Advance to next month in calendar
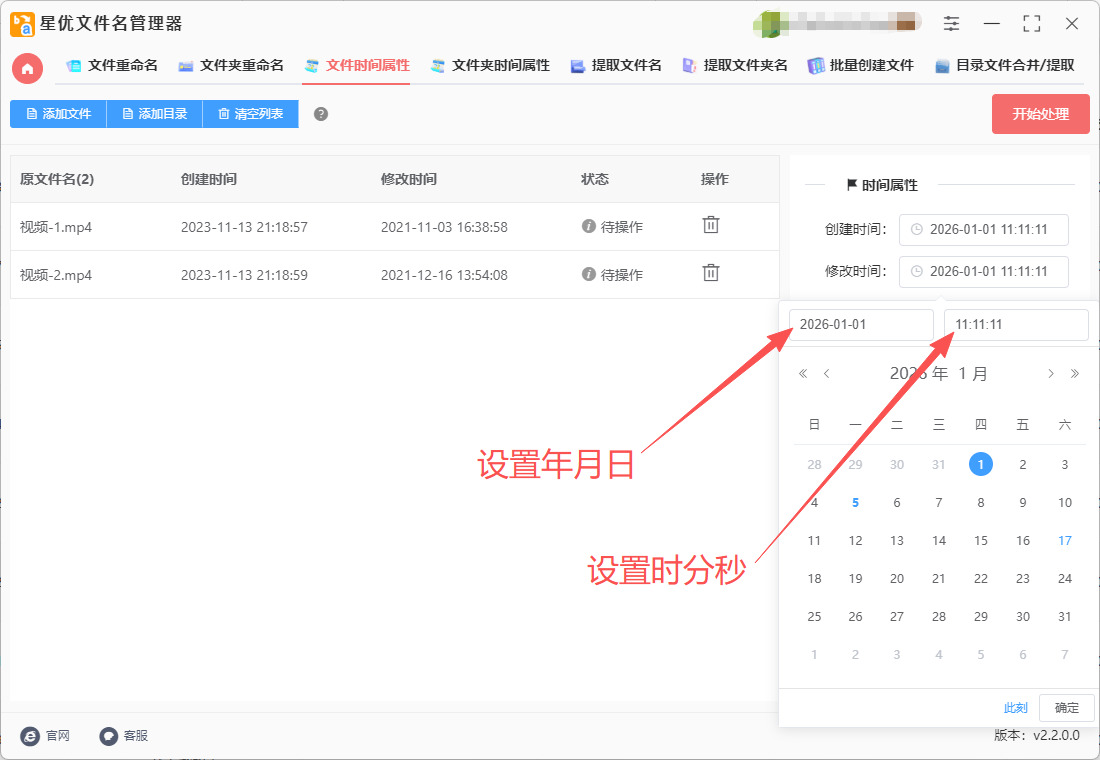 pos(1050,374)
